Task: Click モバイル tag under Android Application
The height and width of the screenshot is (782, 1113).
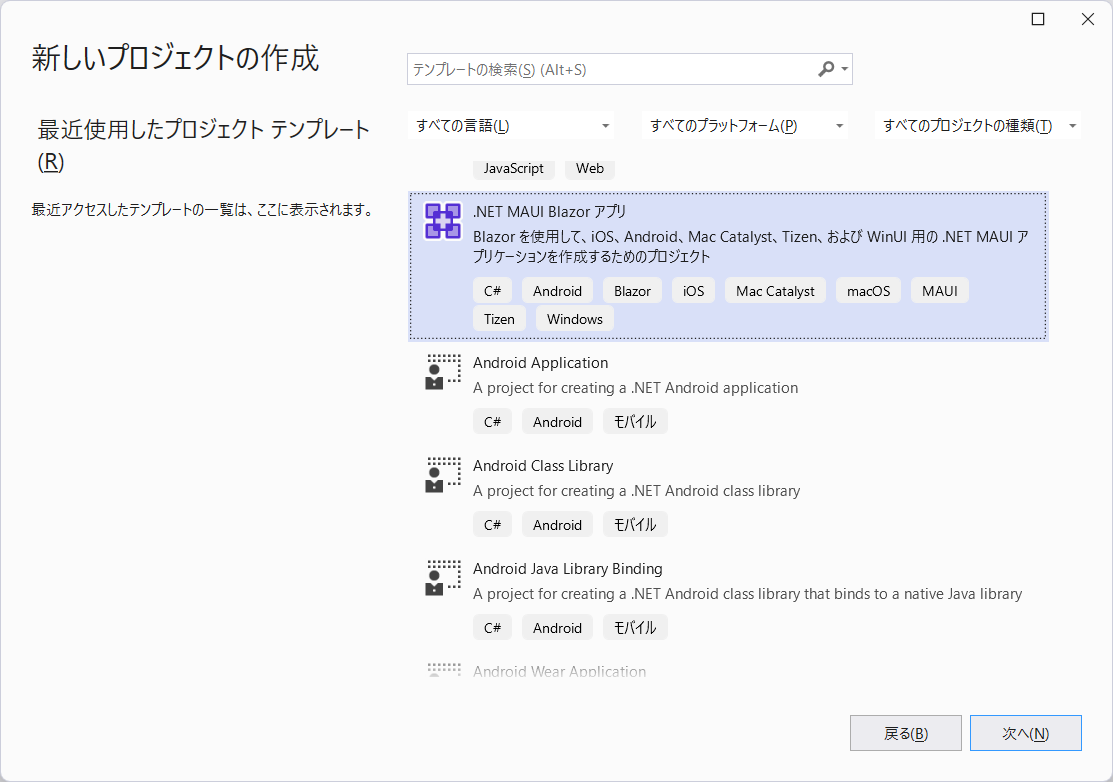Action: 635,422
